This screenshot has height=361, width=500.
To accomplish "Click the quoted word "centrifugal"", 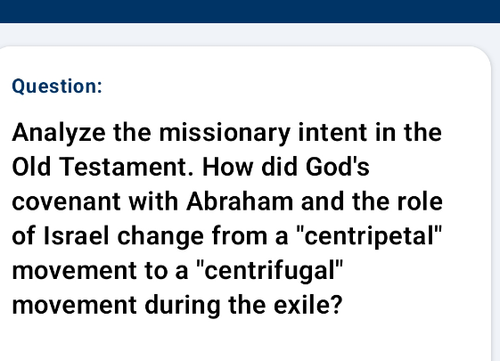I will coord(270,271).
